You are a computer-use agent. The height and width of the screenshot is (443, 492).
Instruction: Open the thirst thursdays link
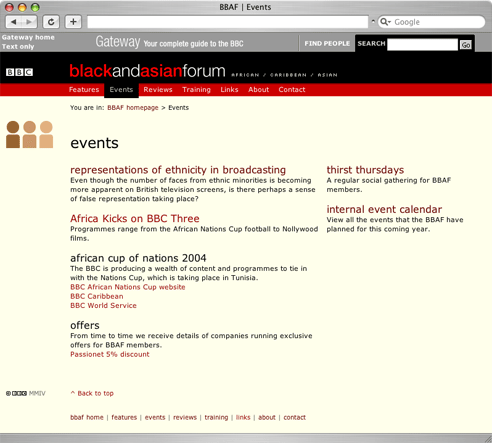(x=365, y=170)
